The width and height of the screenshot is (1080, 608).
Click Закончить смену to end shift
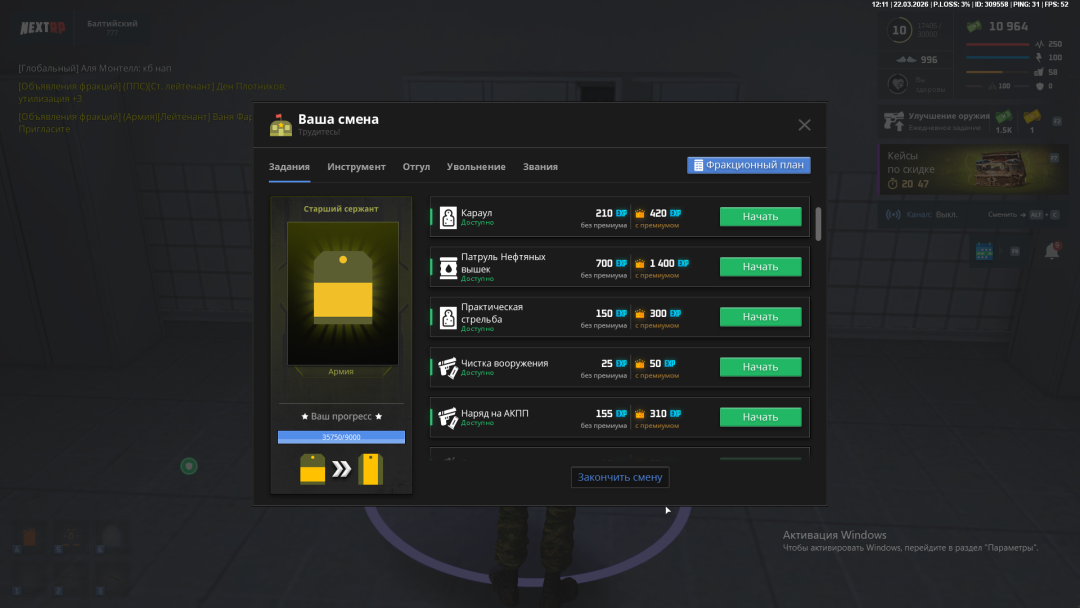coord(620,477)
